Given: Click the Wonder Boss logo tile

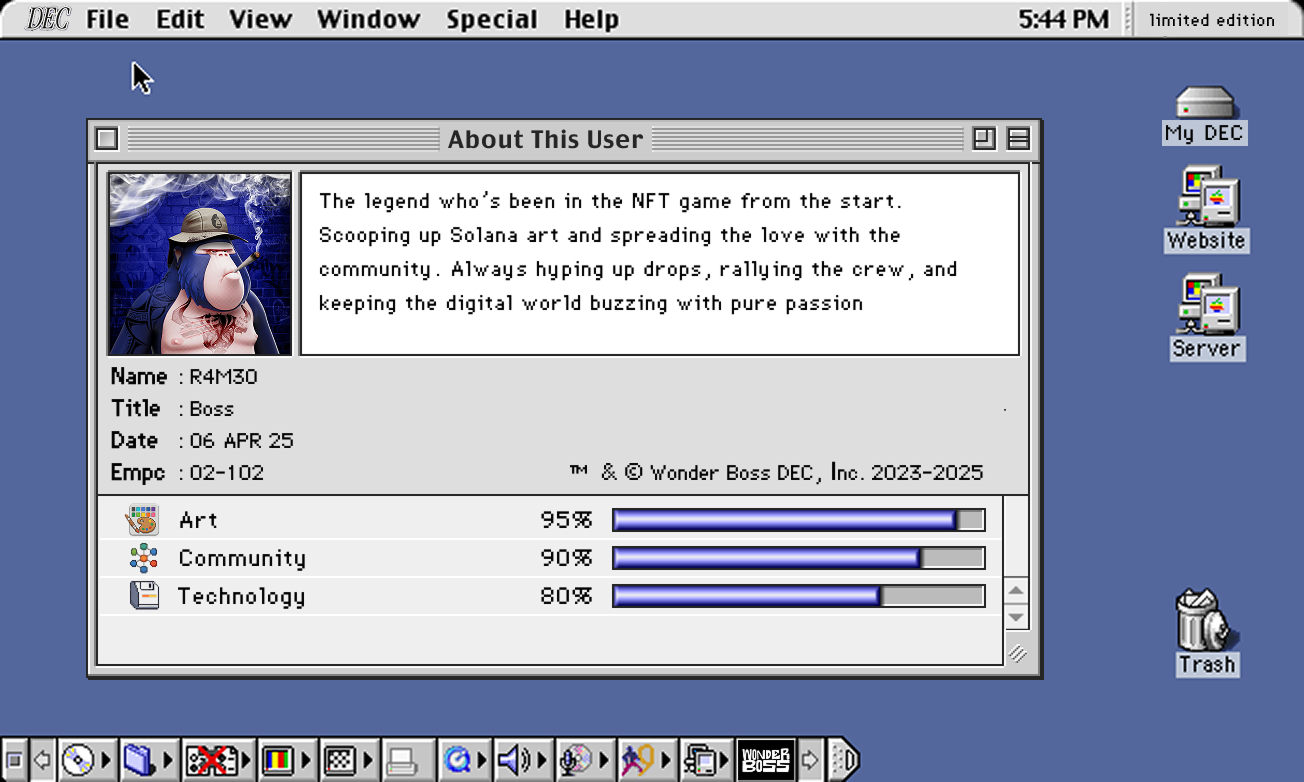Looking at the screenshot, I should pos(765,761).
